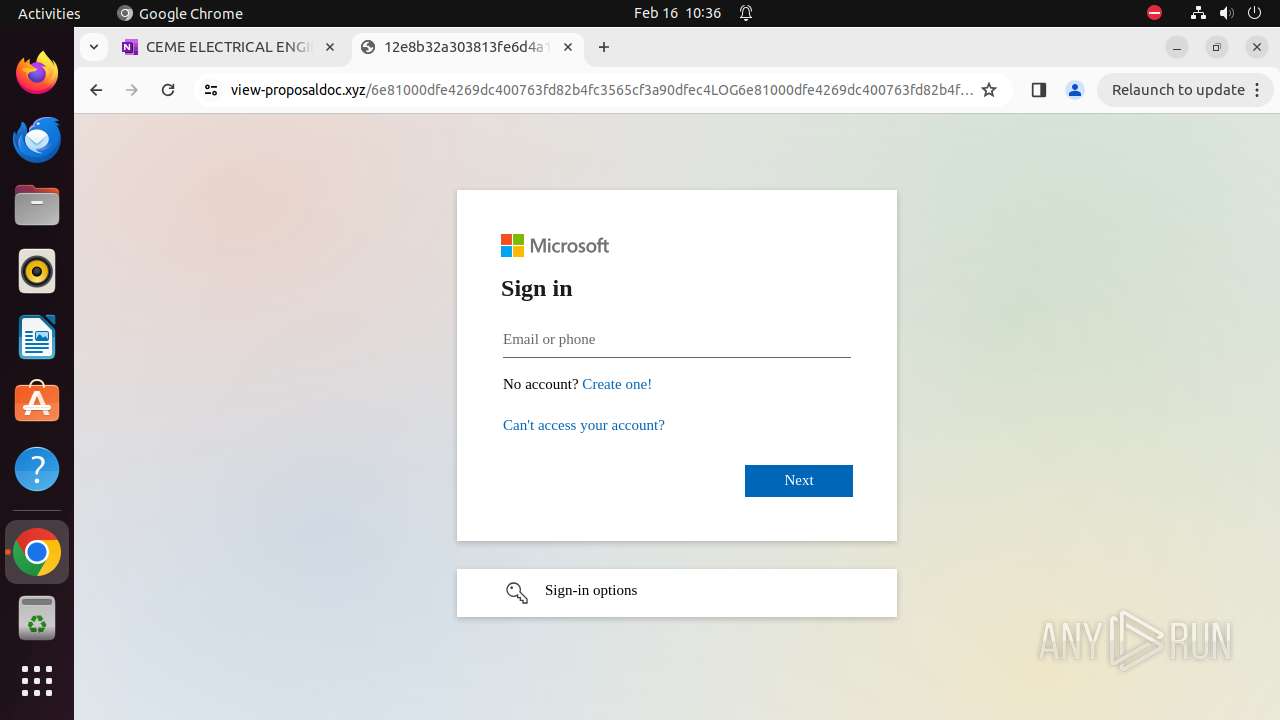
Task: Open Ubuntu Software store icon
Action: coord(37,403)
